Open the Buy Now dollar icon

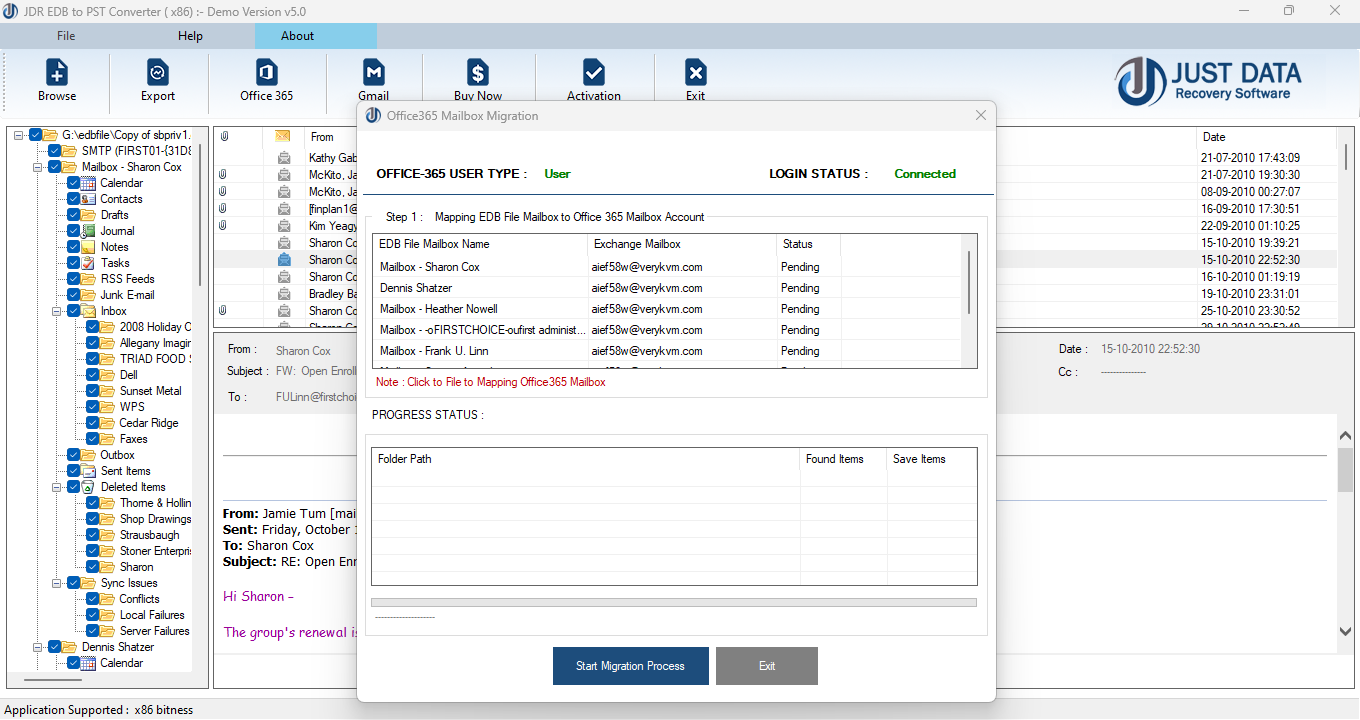coord(478,78)
